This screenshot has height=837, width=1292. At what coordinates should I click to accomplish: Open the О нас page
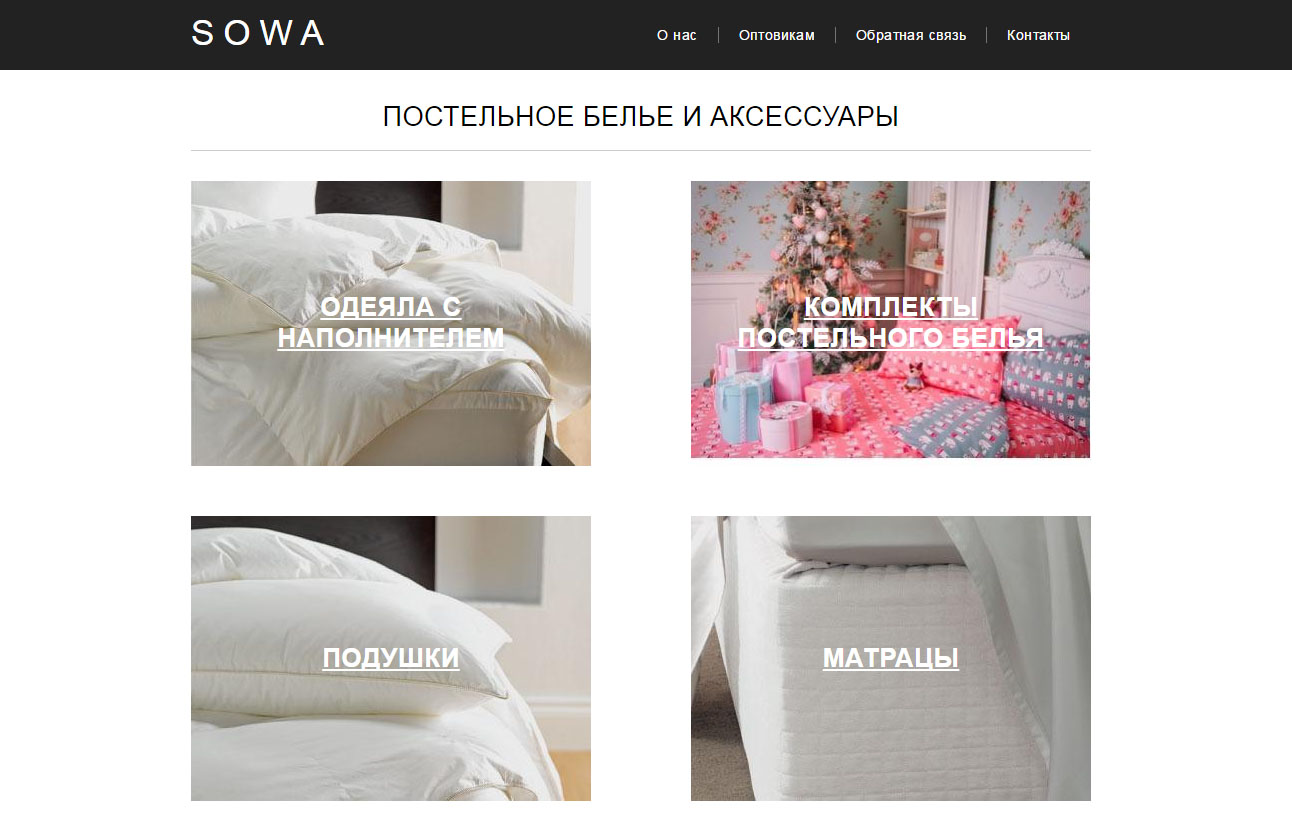(x=676, y=35)
